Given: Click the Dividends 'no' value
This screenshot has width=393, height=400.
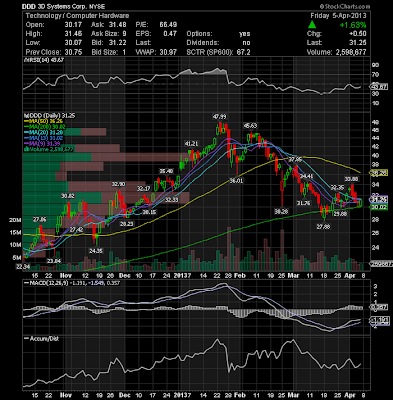Looking at the screenshot, I should (x=246, y=43).
